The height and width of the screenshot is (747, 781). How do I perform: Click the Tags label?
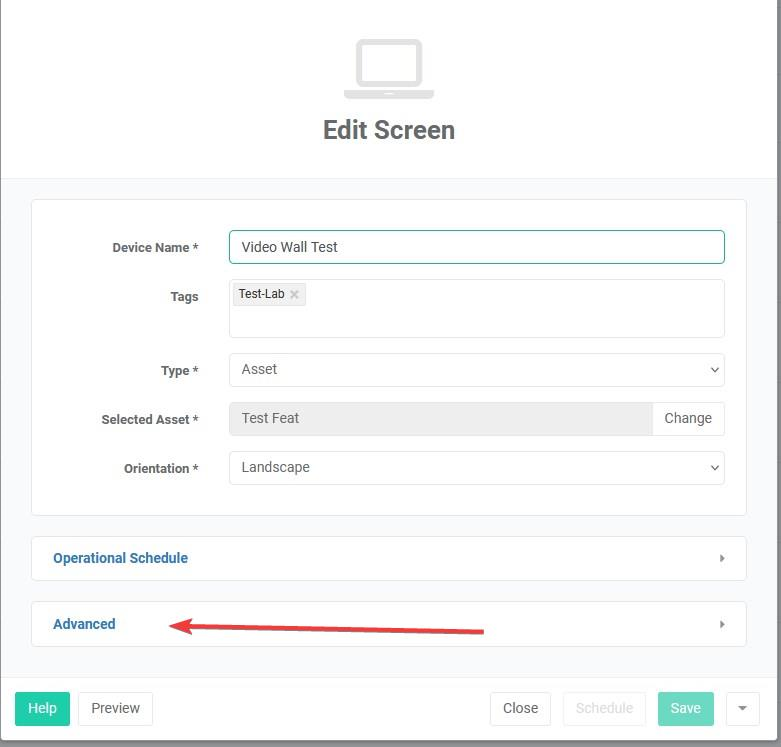click(x=184, y=297)
